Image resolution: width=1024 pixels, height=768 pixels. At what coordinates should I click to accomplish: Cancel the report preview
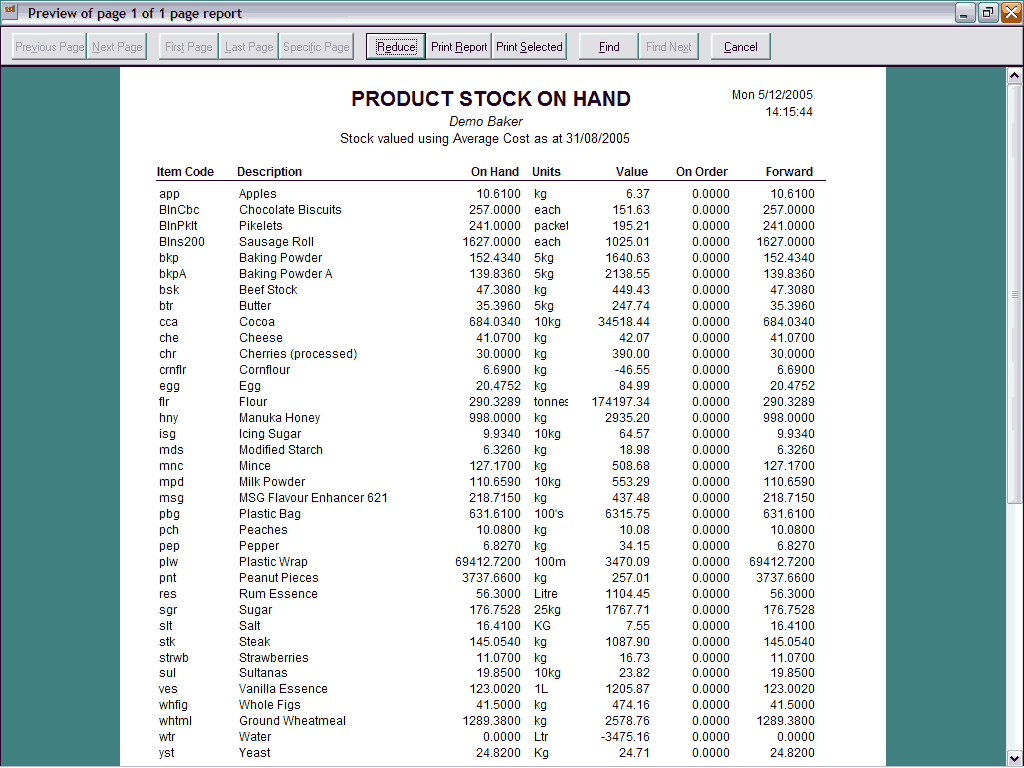(x=740, y=47)
